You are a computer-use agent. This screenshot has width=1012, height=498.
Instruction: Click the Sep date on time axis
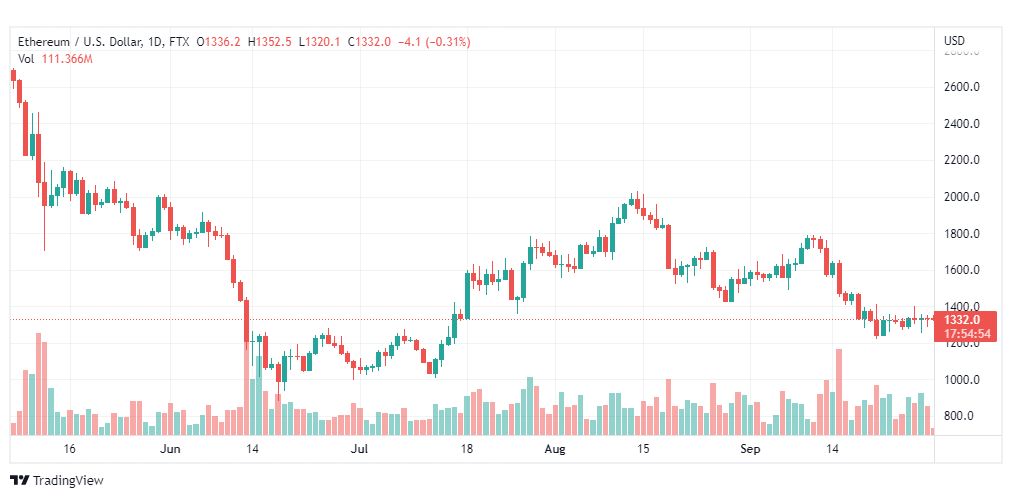pos(750,450)
